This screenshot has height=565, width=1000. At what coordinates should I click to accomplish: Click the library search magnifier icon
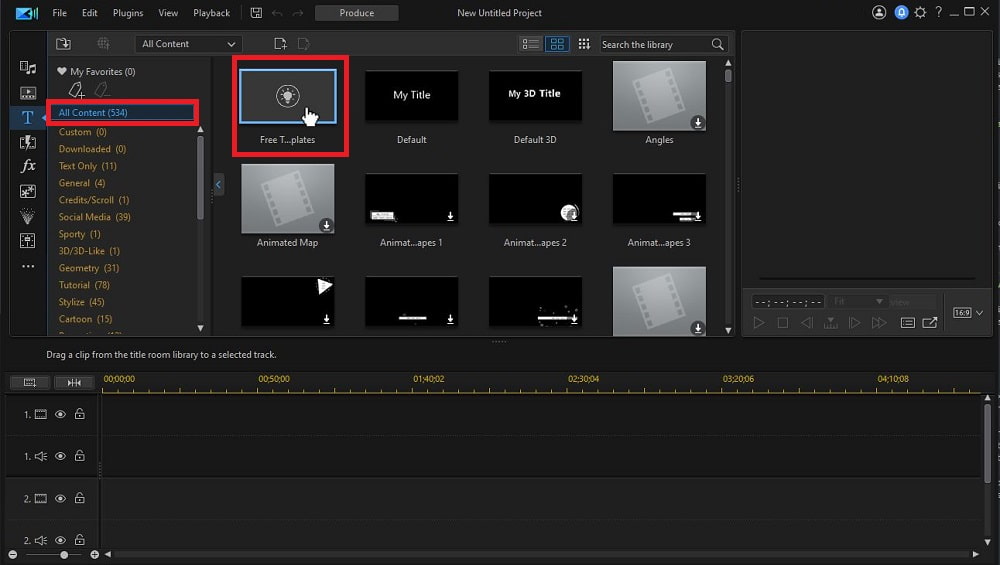[717, 44]
